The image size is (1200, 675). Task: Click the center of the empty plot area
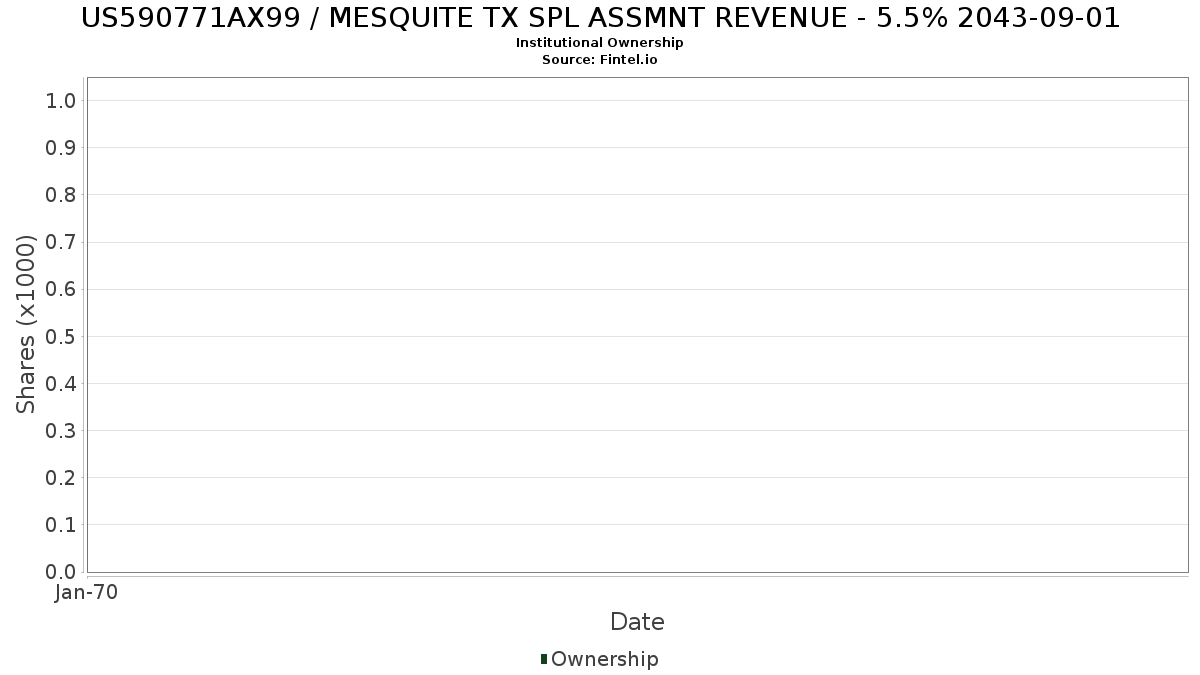tap(638, 325)
